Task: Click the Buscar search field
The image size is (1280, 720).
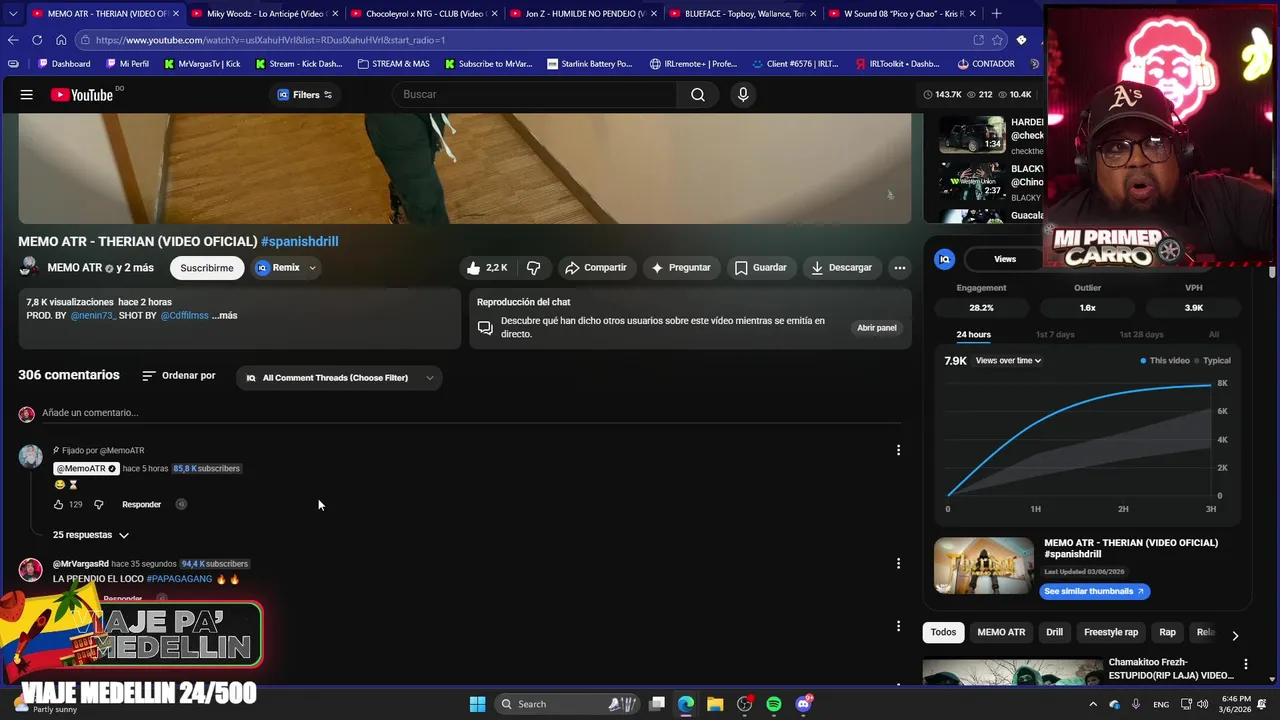Action: tap(535, 95)
